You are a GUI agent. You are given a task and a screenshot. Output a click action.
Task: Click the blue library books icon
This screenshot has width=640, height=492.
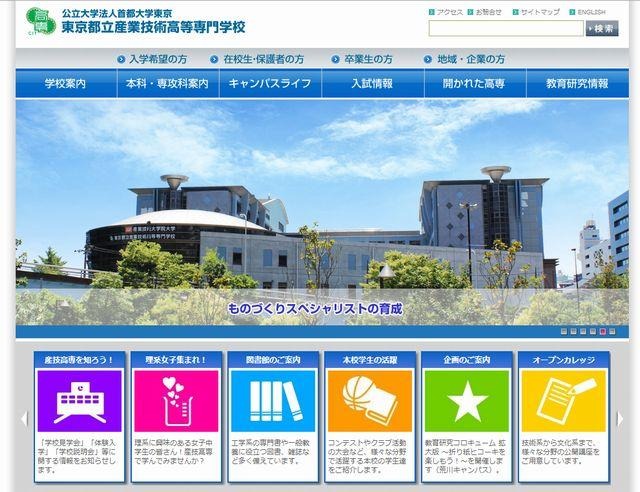pyautogui.click(x=273, y=401)
